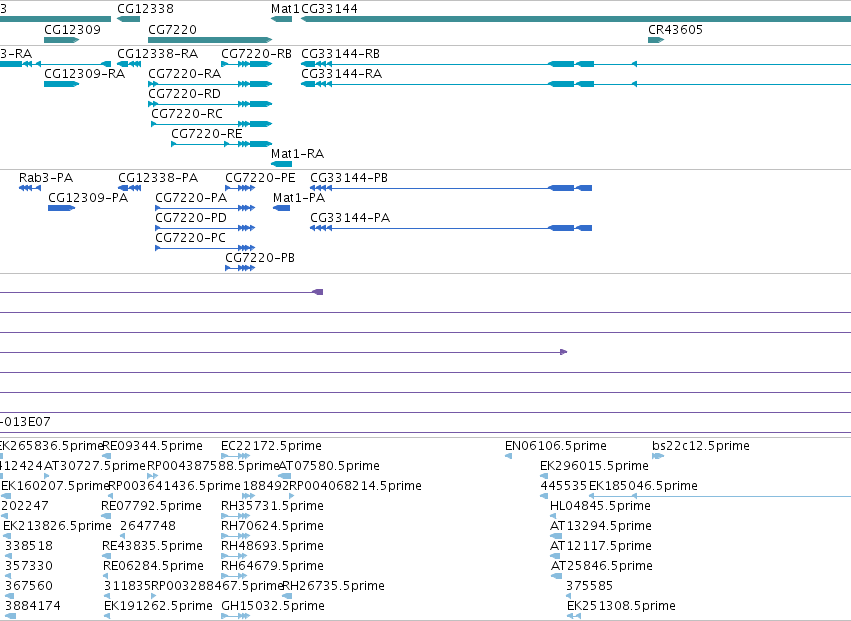Click protein CG12338-PA label

click(158, 178)
